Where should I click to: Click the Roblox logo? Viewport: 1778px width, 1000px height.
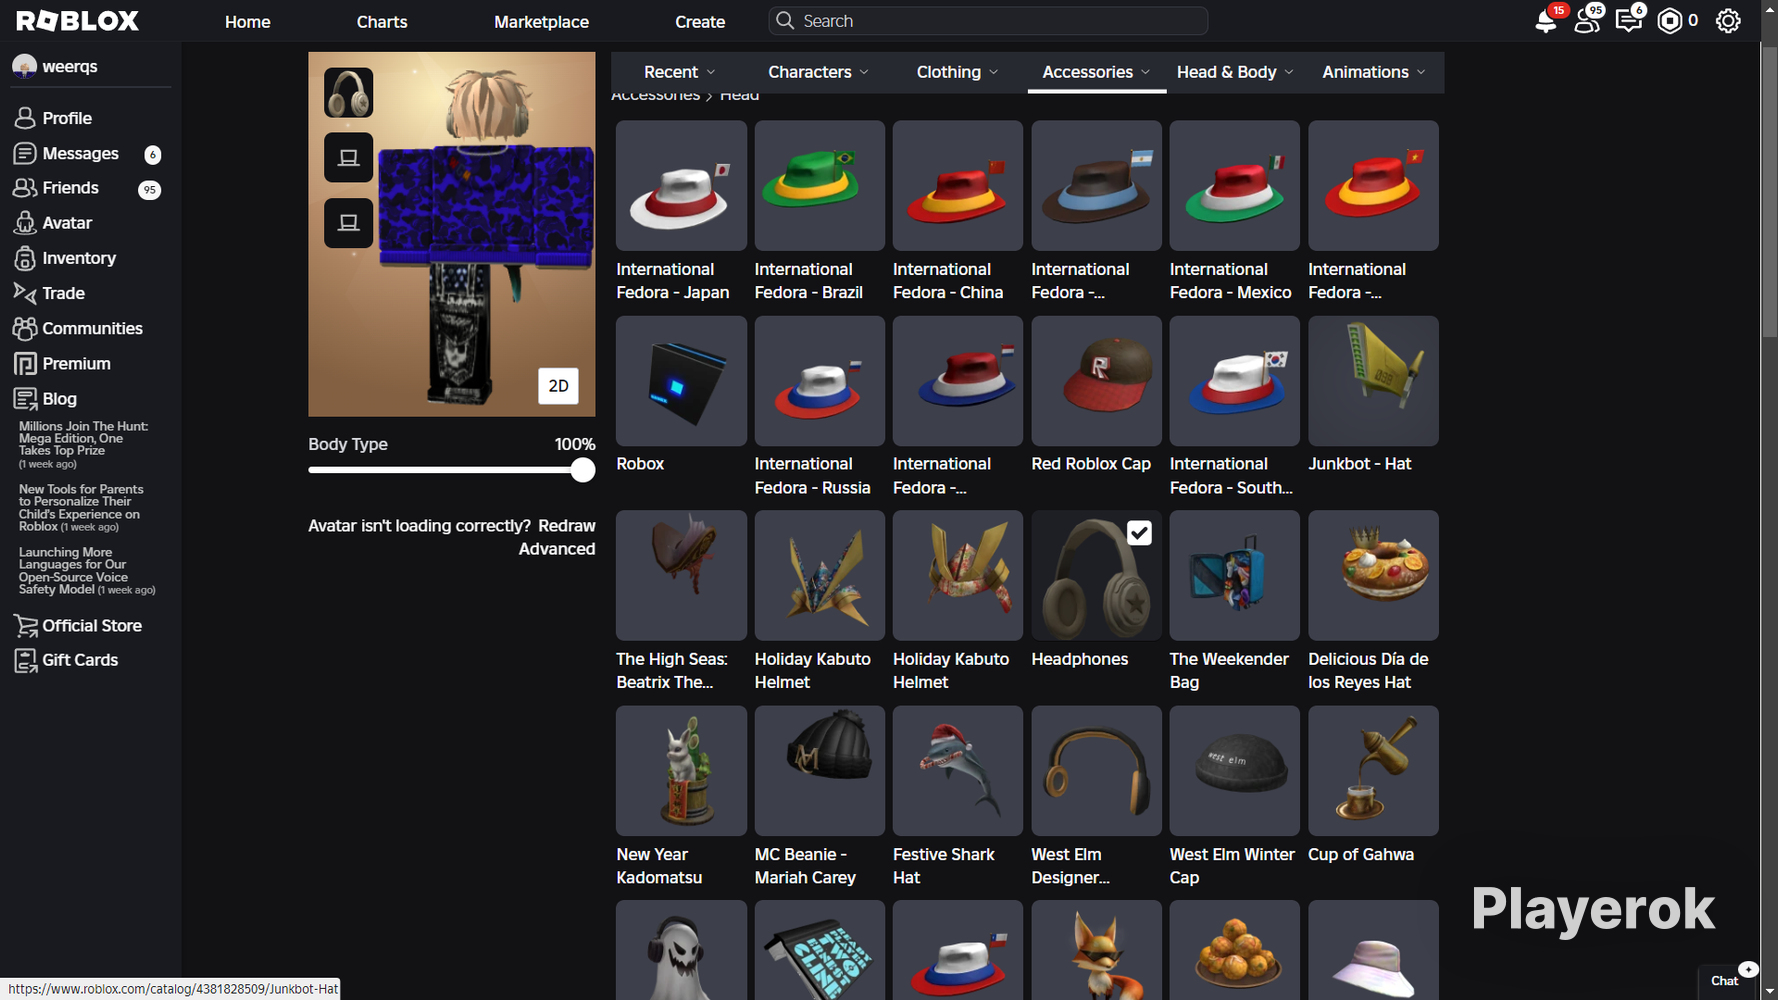tap(77, 21)
